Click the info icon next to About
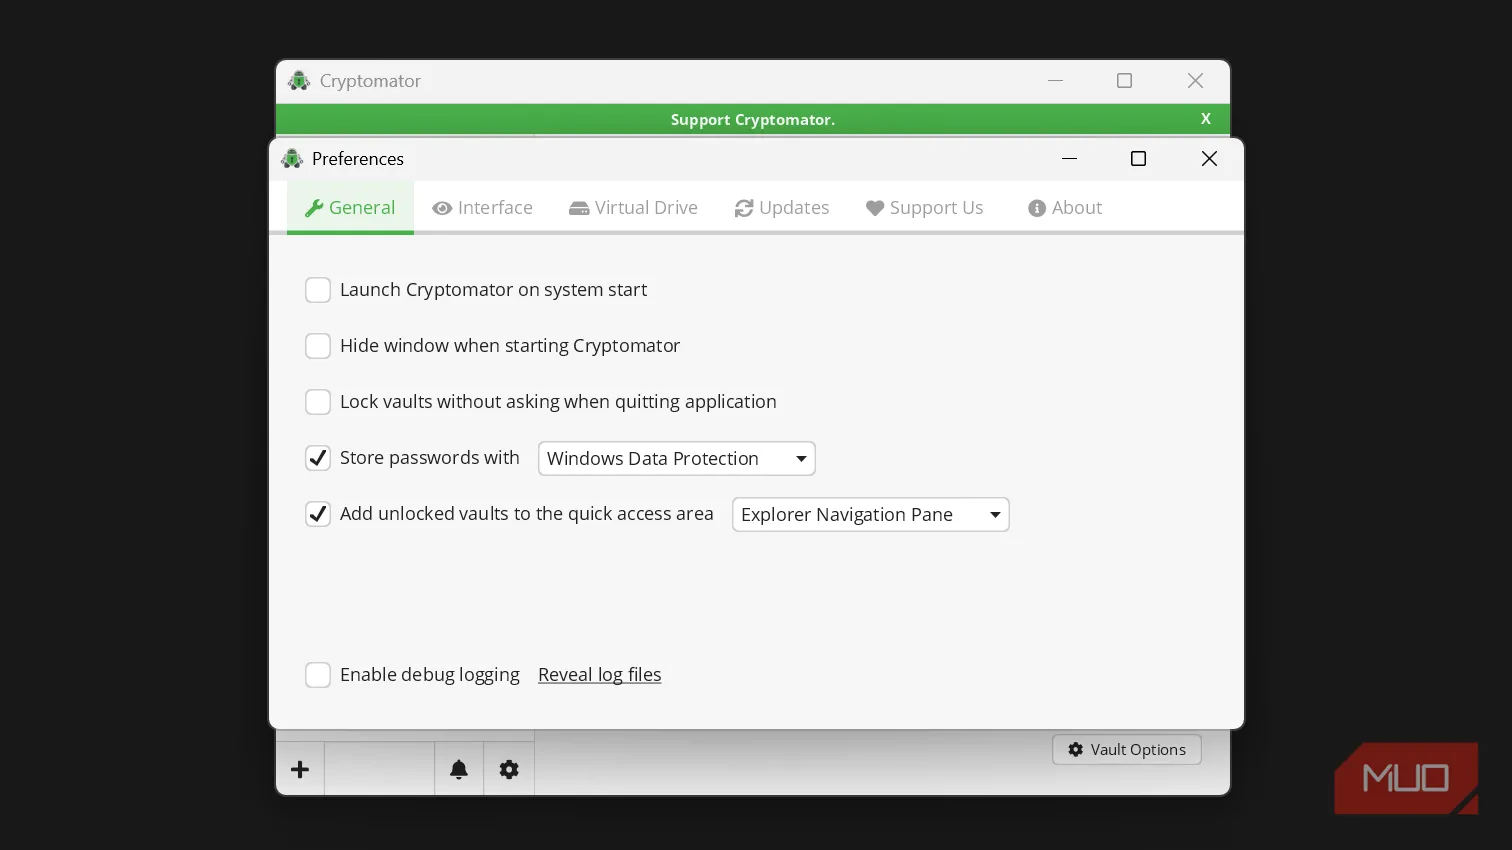This screenshot has height=850, width=1512. 1037,208
